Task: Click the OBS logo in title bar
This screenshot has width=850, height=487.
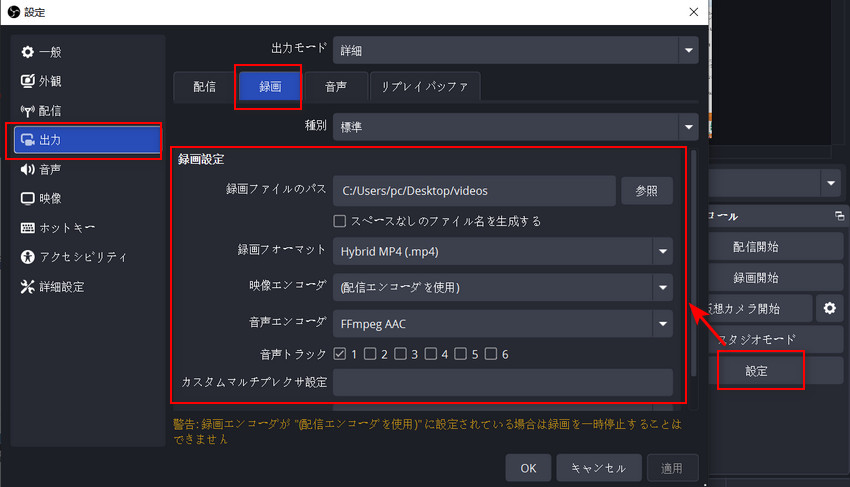Action: point(14,12)
